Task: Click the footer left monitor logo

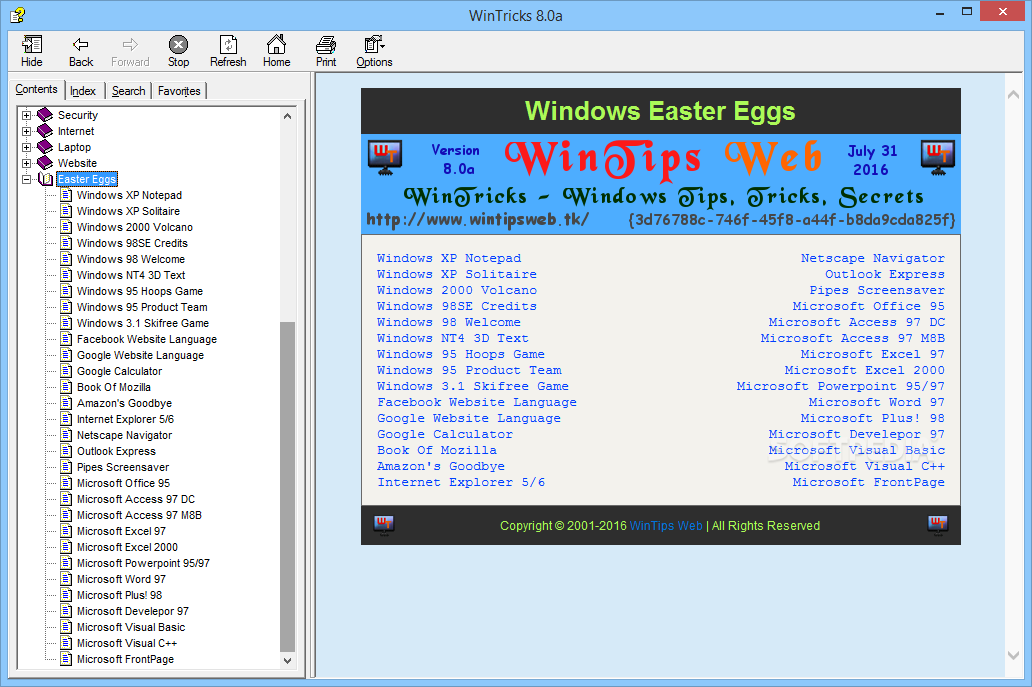Action: click(x=384, y=525)
